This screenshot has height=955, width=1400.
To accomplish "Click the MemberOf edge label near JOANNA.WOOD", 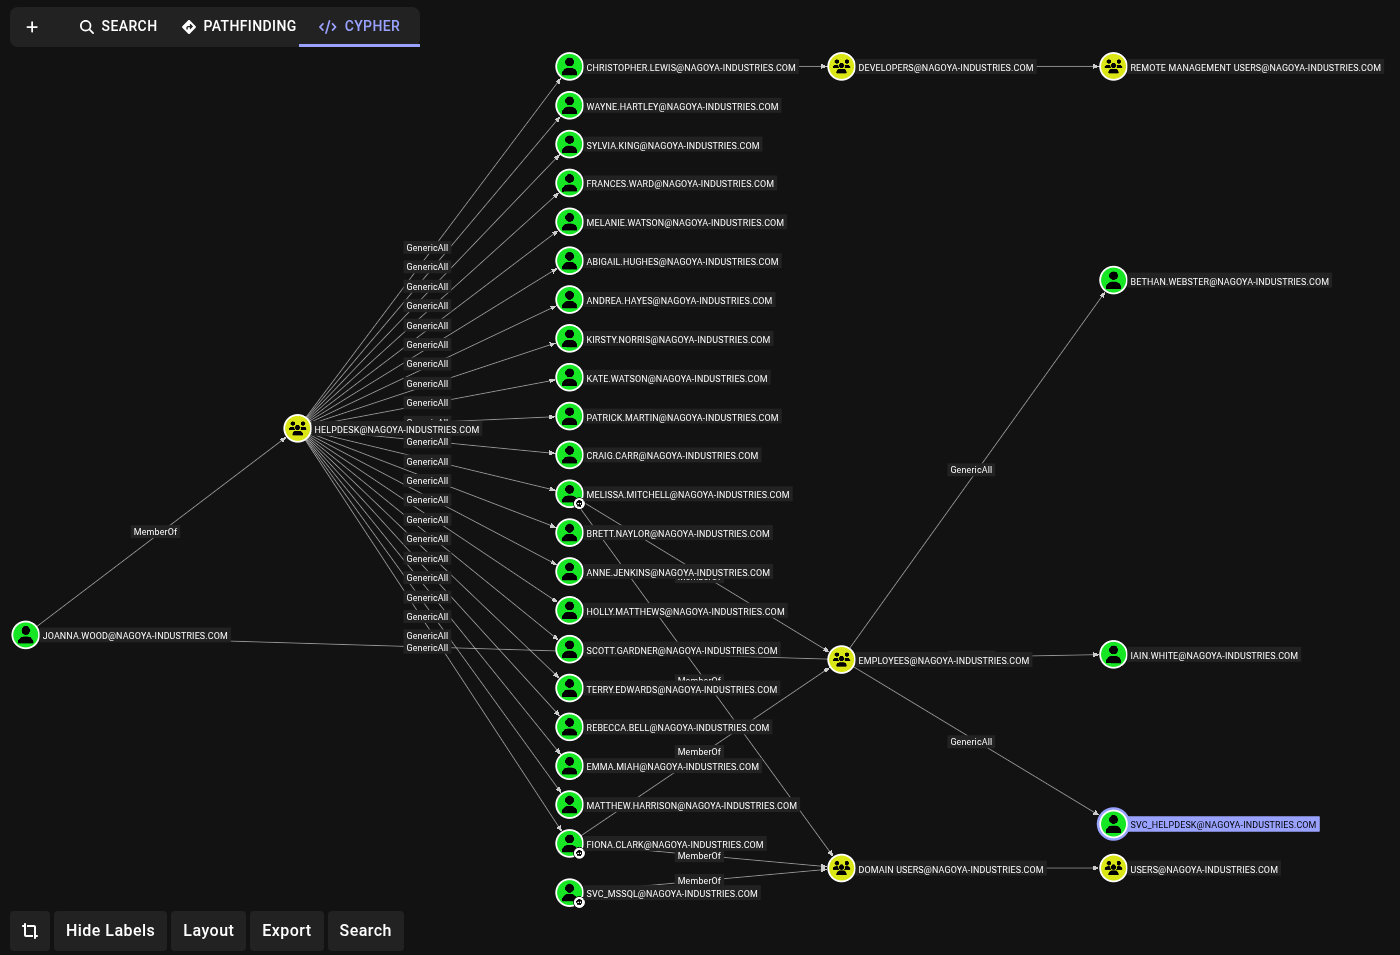I will point(155,532).
